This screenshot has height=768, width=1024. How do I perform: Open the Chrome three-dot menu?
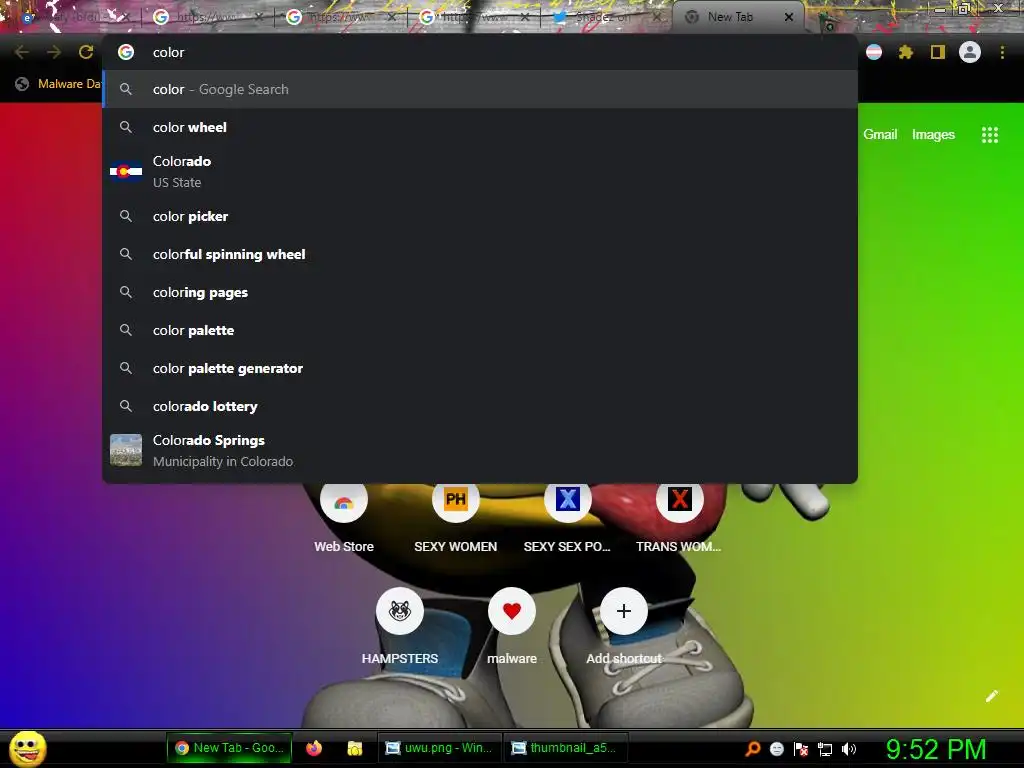(1002, 52)
